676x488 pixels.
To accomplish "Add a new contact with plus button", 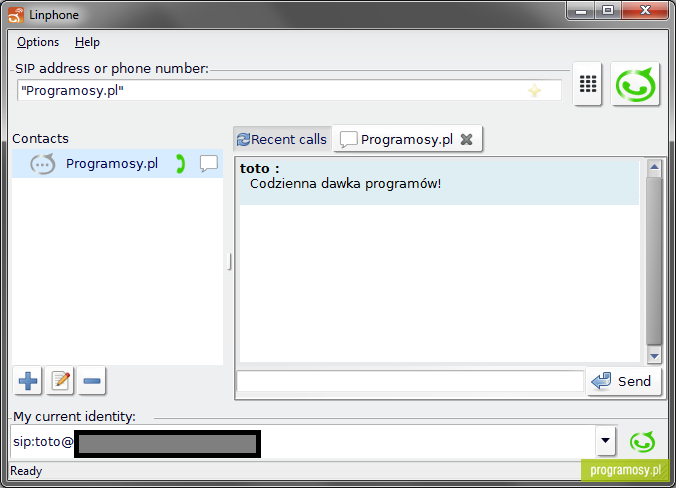I will coord(28,381).
